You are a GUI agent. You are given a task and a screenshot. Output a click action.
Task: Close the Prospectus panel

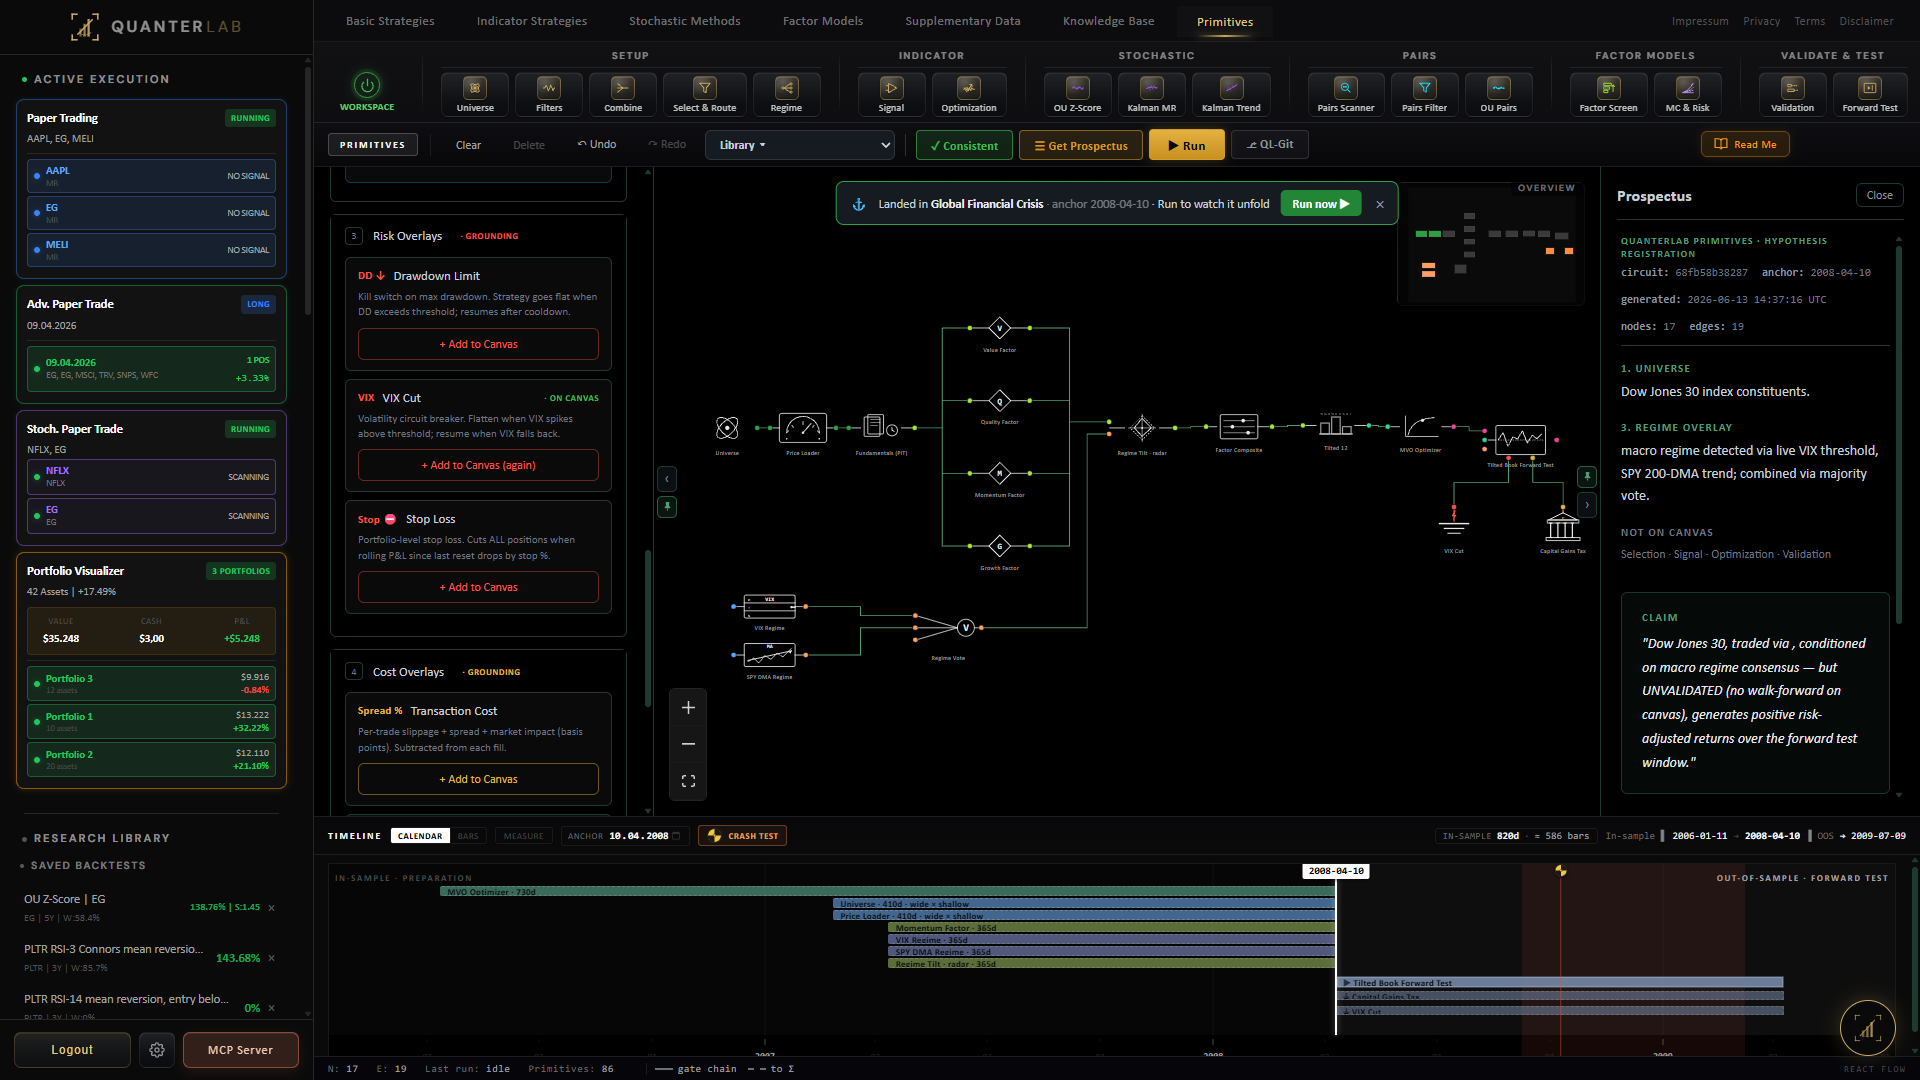point(1879,196)
